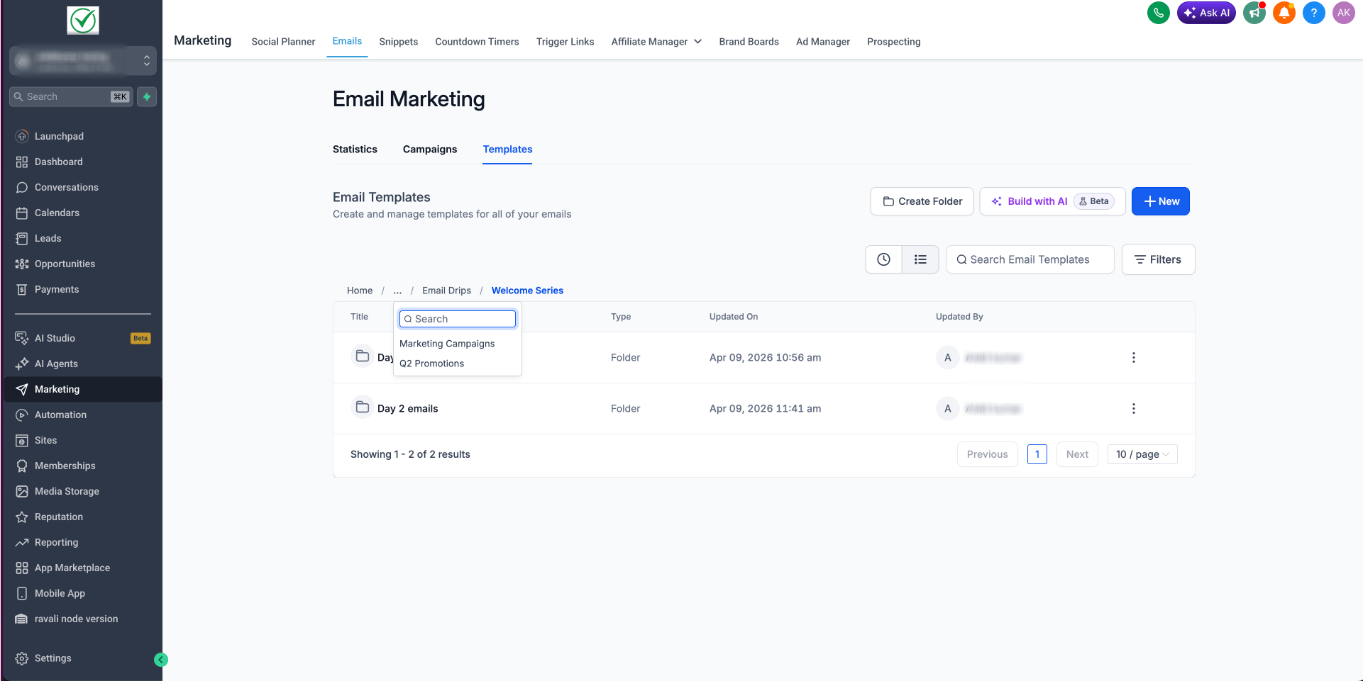Go to Home in breadcrumb
The image size is (1363, 681).
[x=360, y=291]
